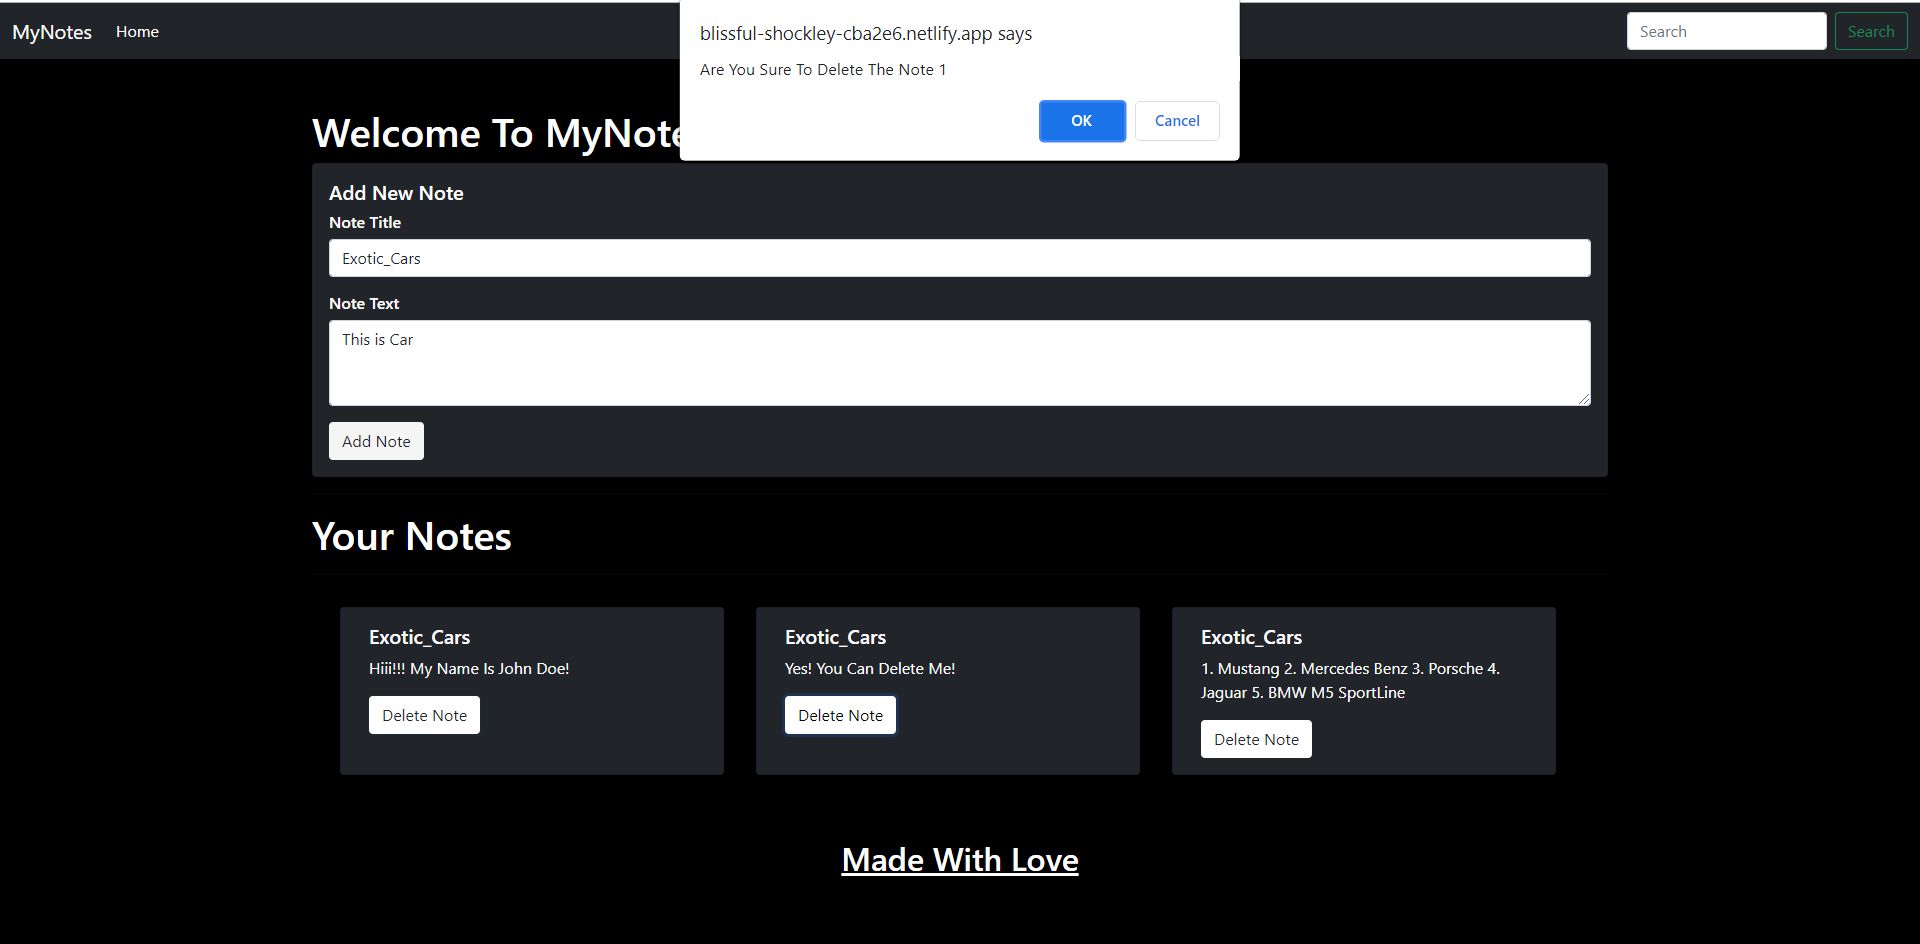Grab the Note Text resize handle
The image size is (1920, 944).
click(x=1584, y=399)
